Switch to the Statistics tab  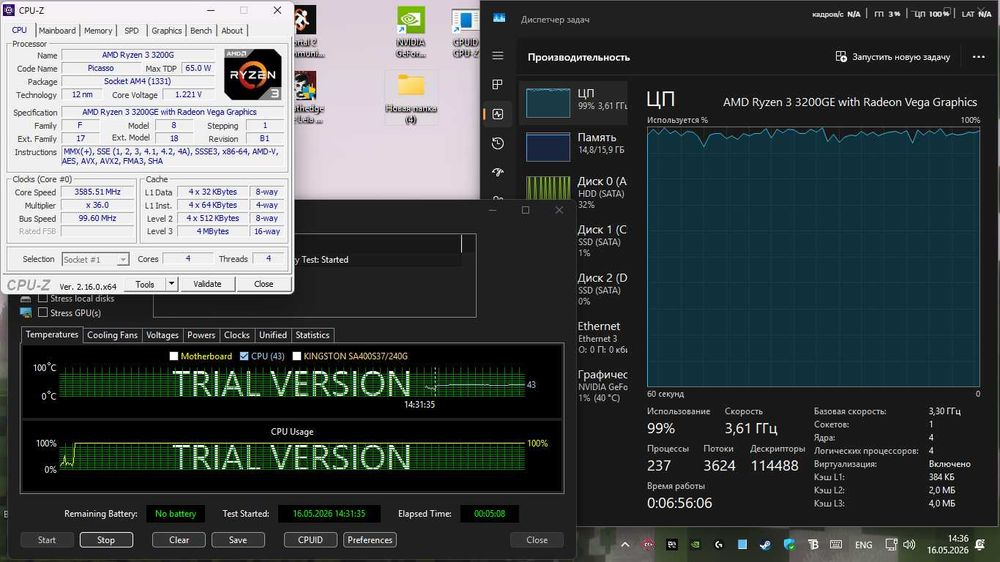click(312, 335)
